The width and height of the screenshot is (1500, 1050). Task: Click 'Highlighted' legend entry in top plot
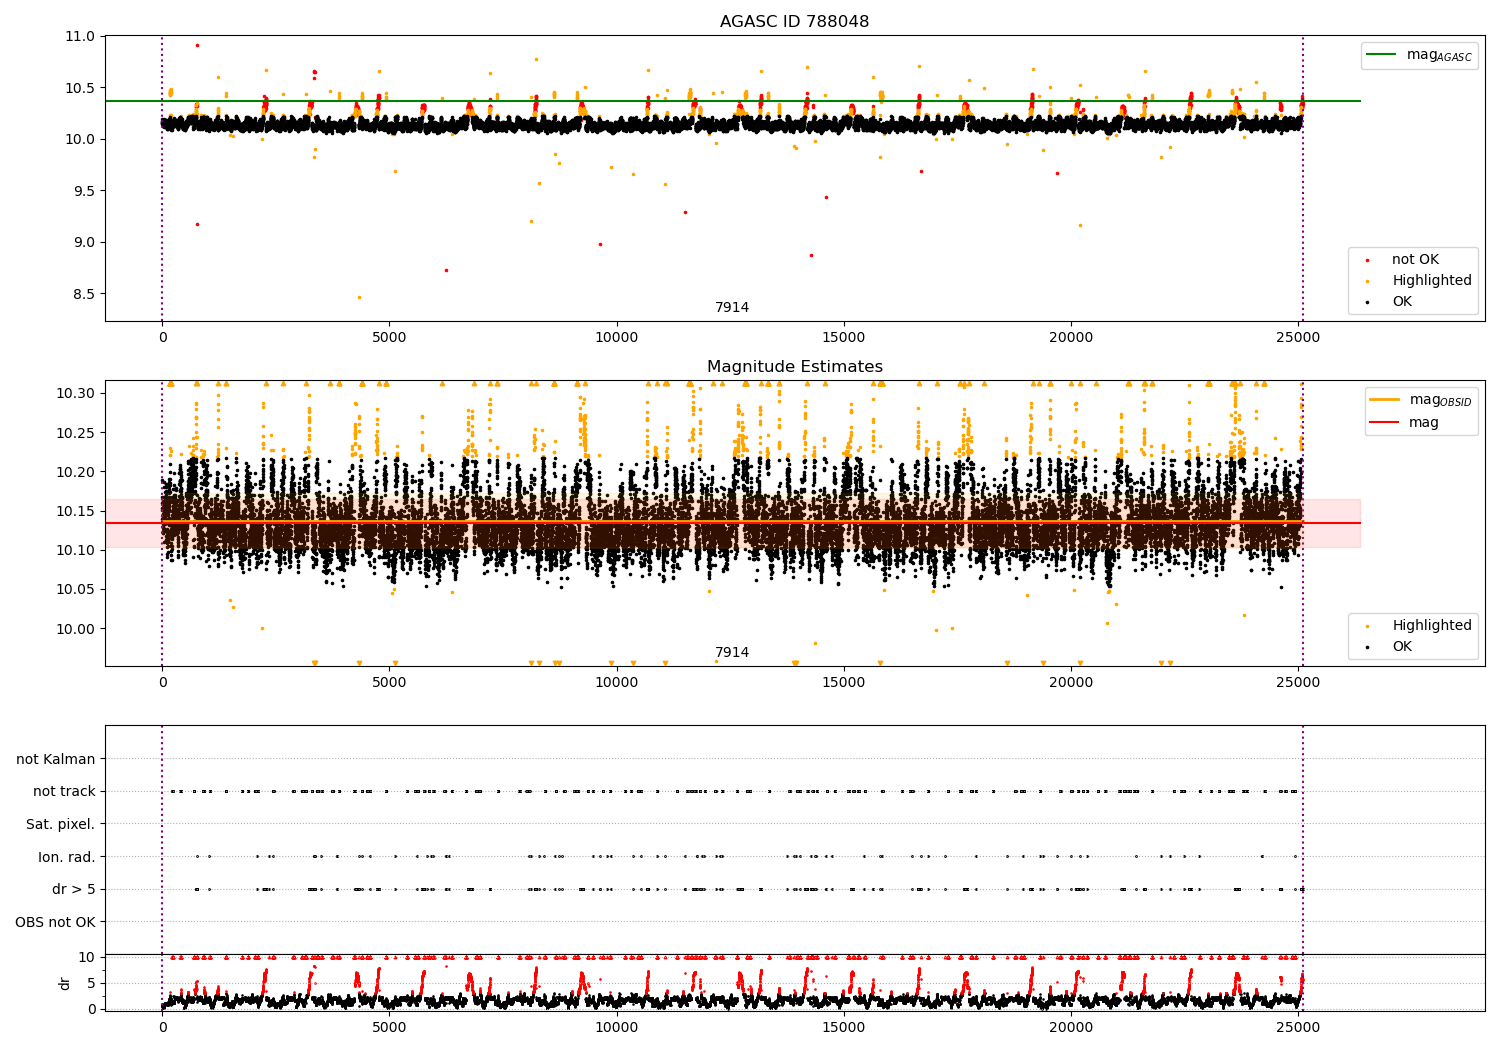pos(1431,281)
